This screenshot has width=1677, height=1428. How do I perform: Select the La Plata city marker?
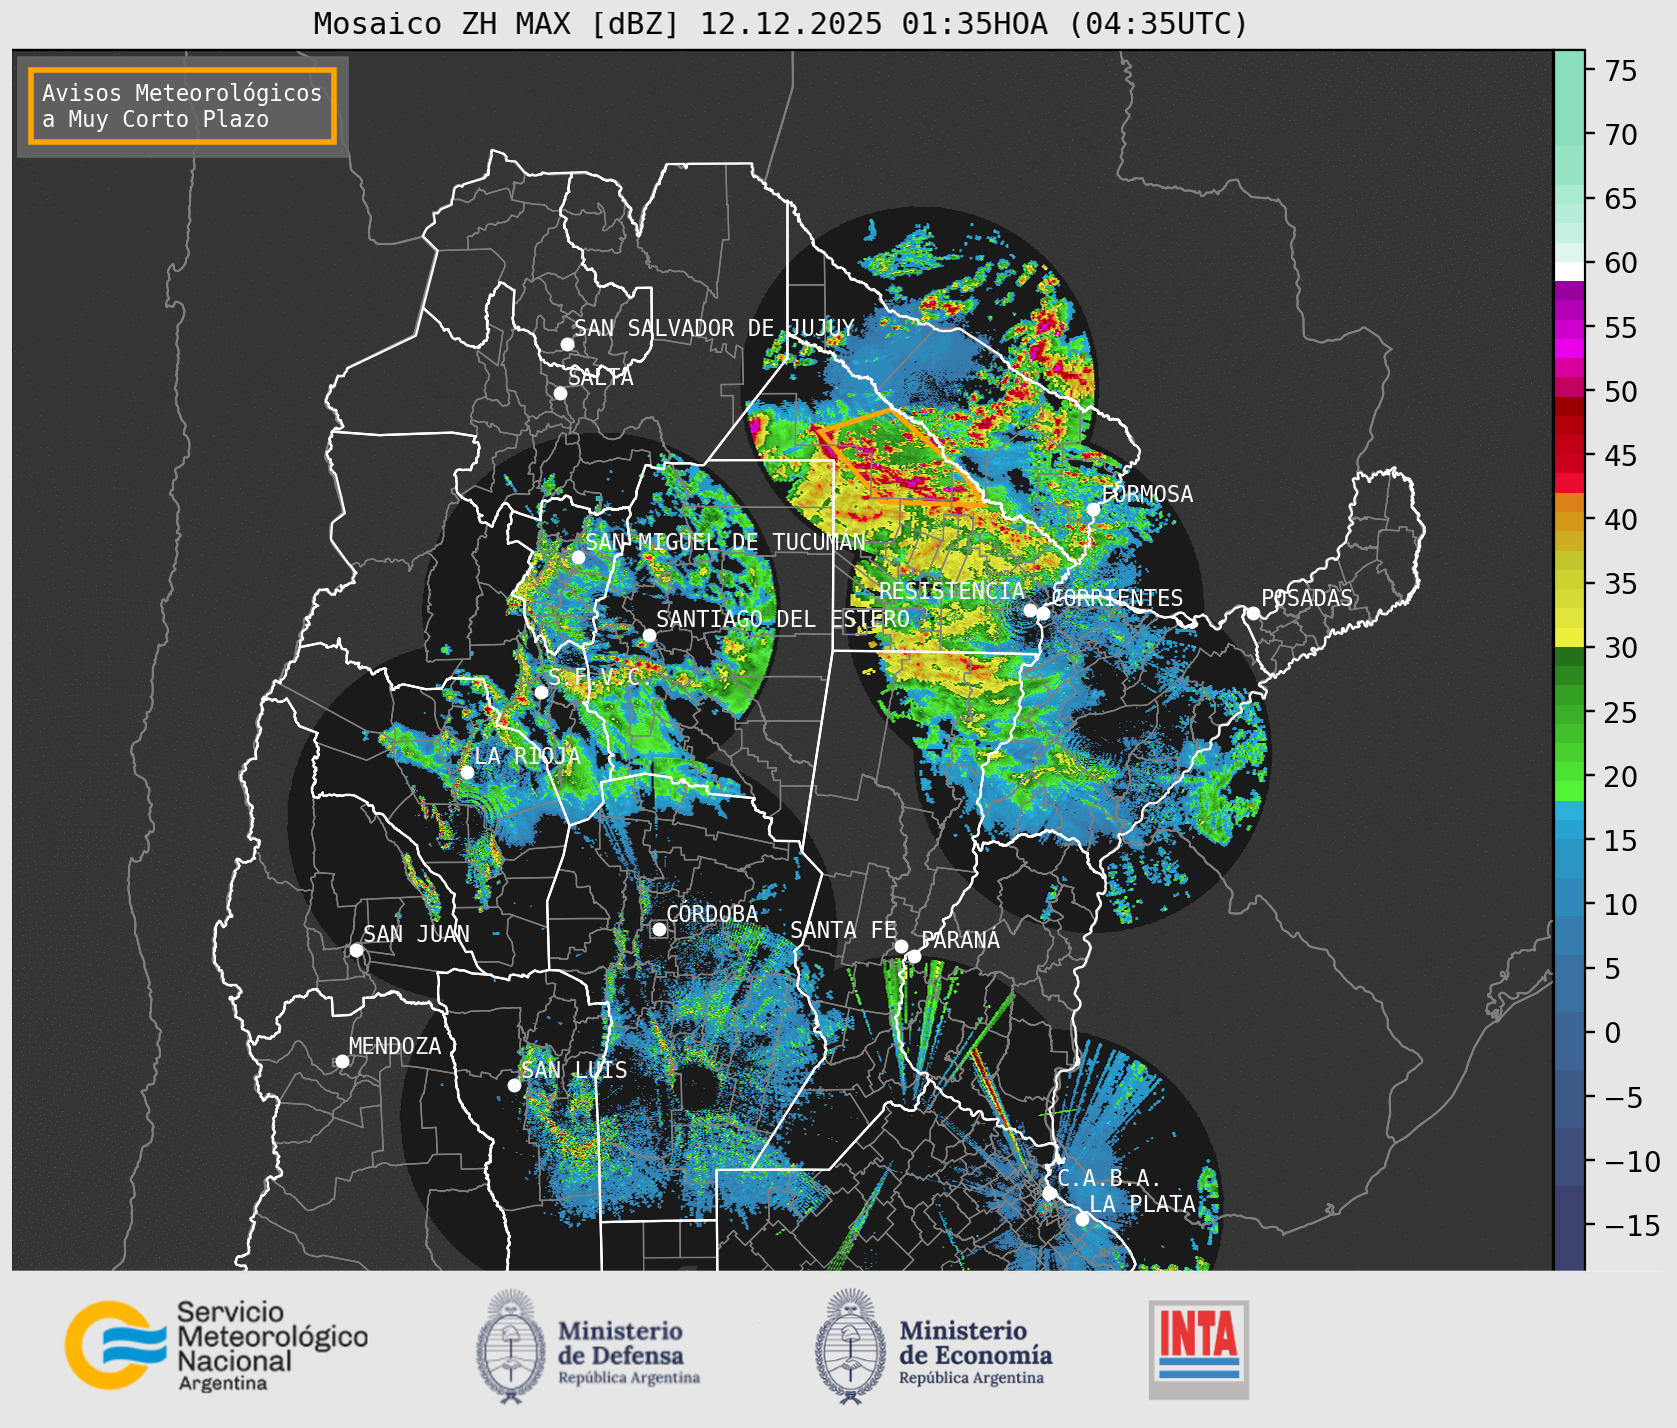pos(1082,1219)
